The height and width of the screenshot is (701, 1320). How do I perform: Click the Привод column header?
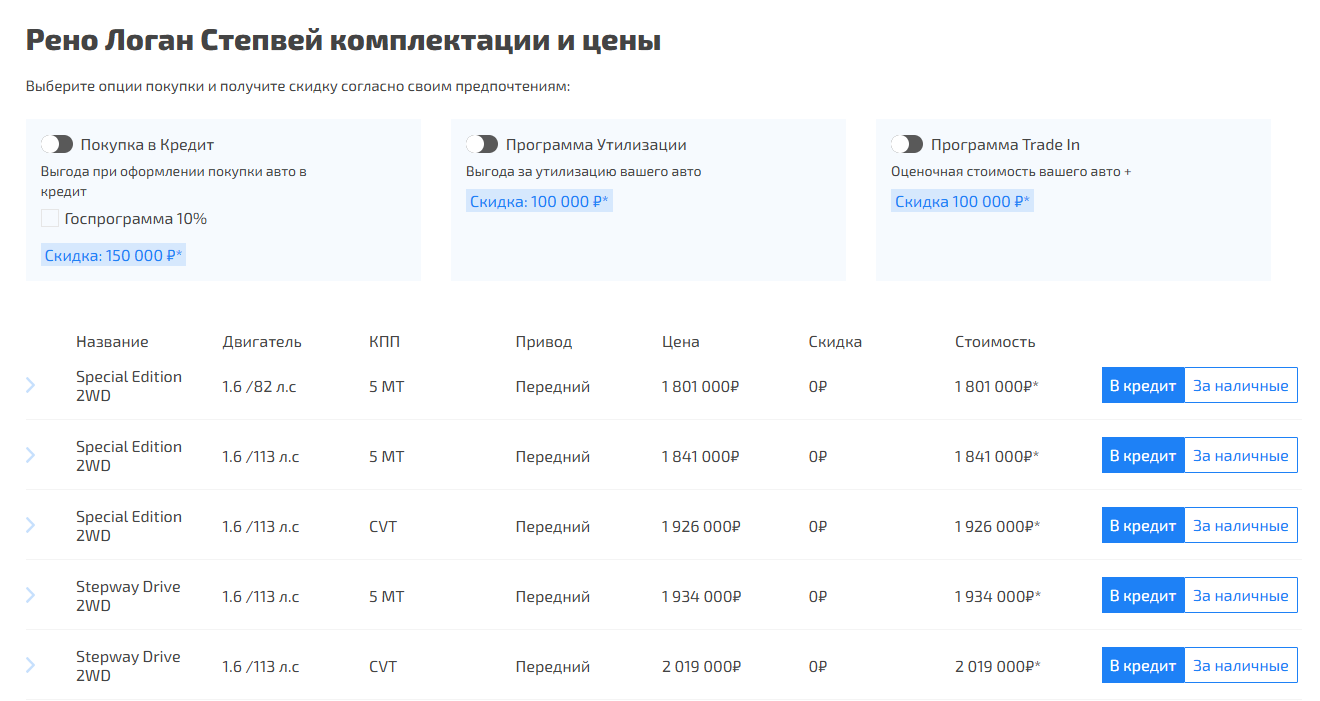click(x=544, y=342)
